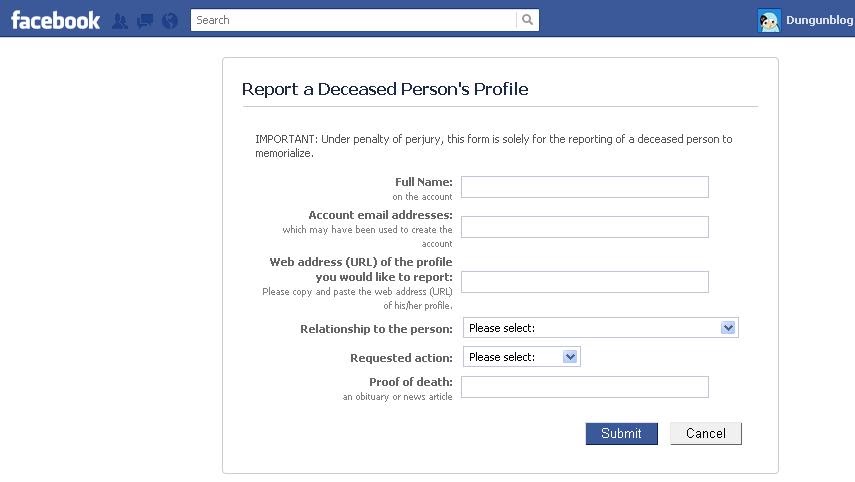This screenshot has width=855, height=482.
Task: Click the Requested action dropdown arrow
Action: [570, 357]
